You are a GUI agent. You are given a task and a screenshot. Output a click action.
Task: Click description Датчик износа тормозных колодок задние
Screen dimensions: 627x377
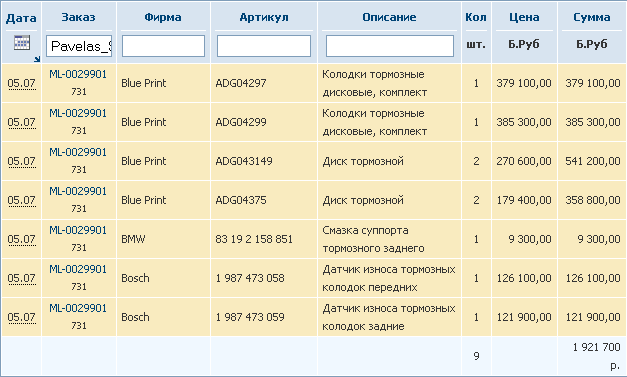(389, 317)
